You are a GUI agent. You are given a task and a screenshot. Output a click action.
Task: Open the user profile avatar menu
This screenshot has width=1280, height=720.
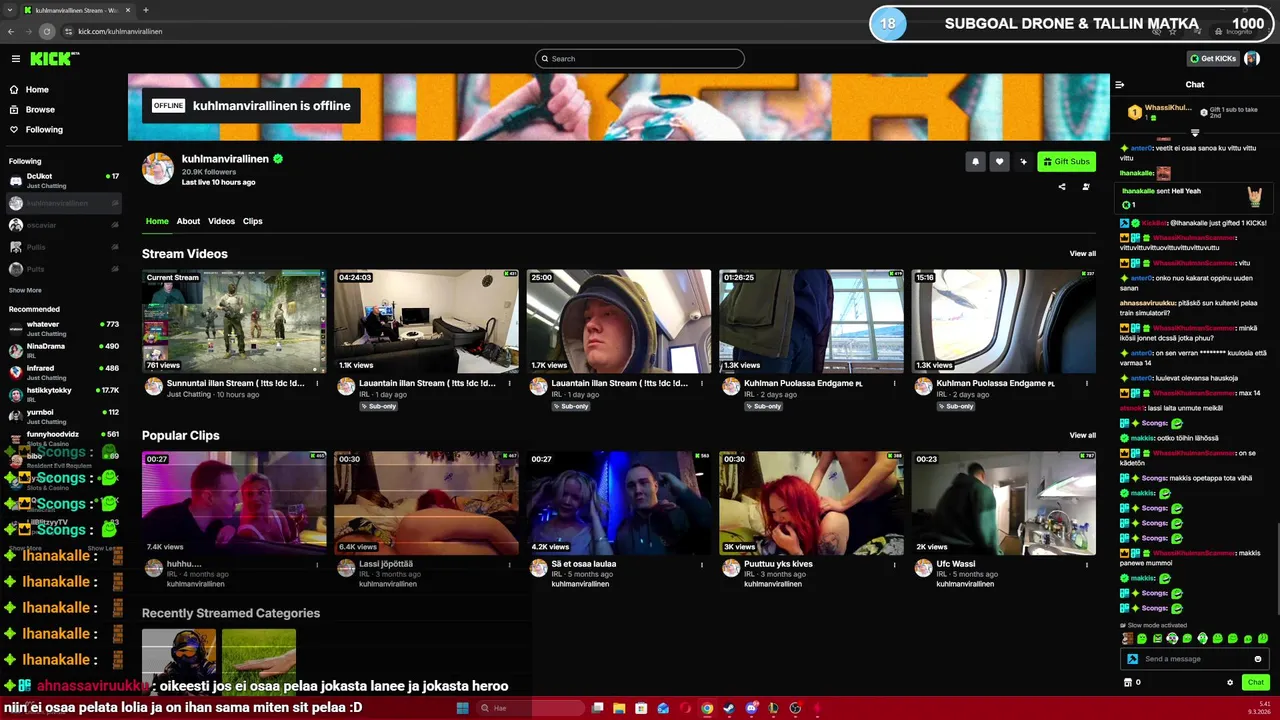pyautogui.click(x=1252, y=58)
